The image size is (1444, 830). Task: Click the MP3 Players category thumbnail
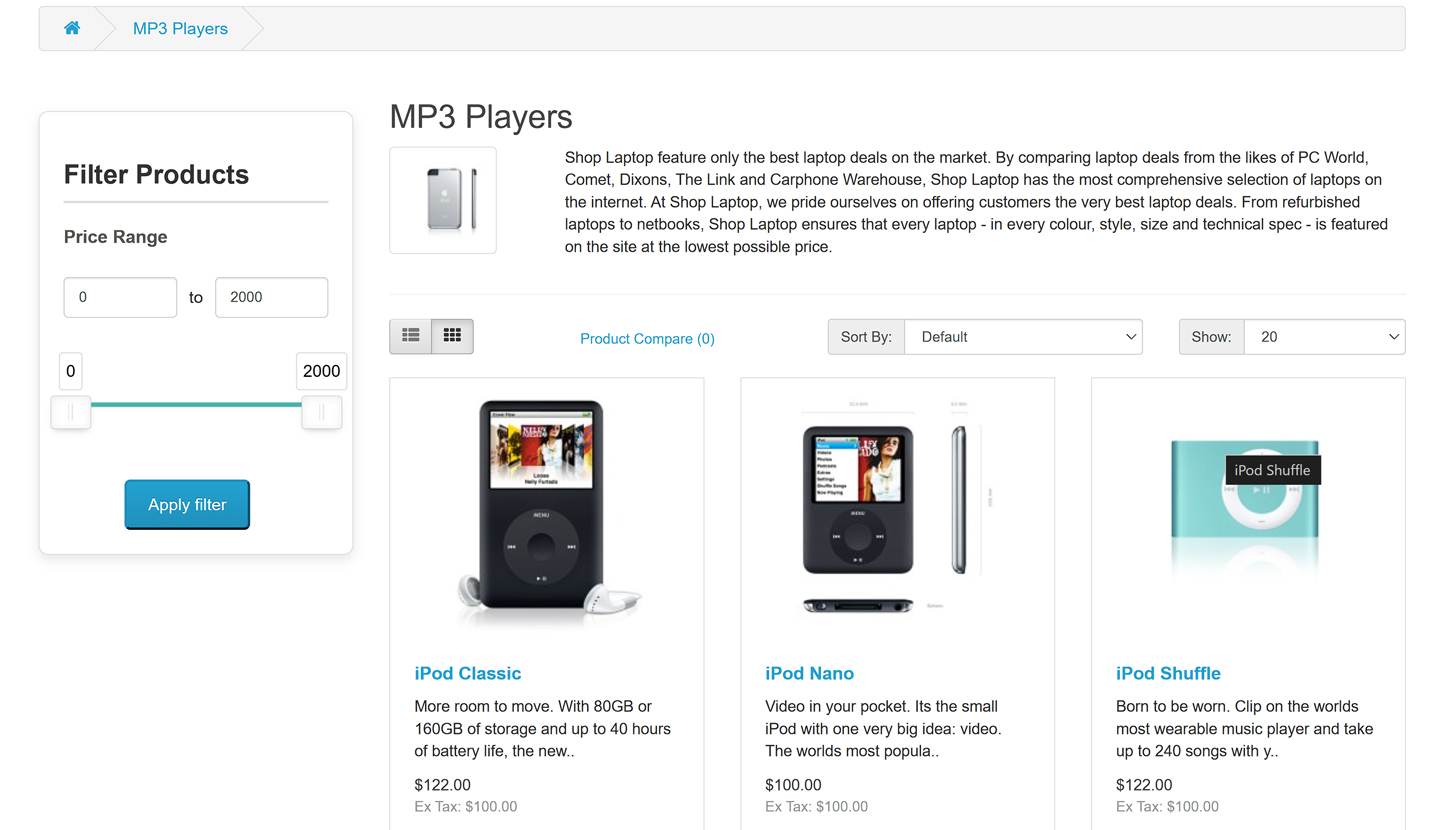(443, 200)
